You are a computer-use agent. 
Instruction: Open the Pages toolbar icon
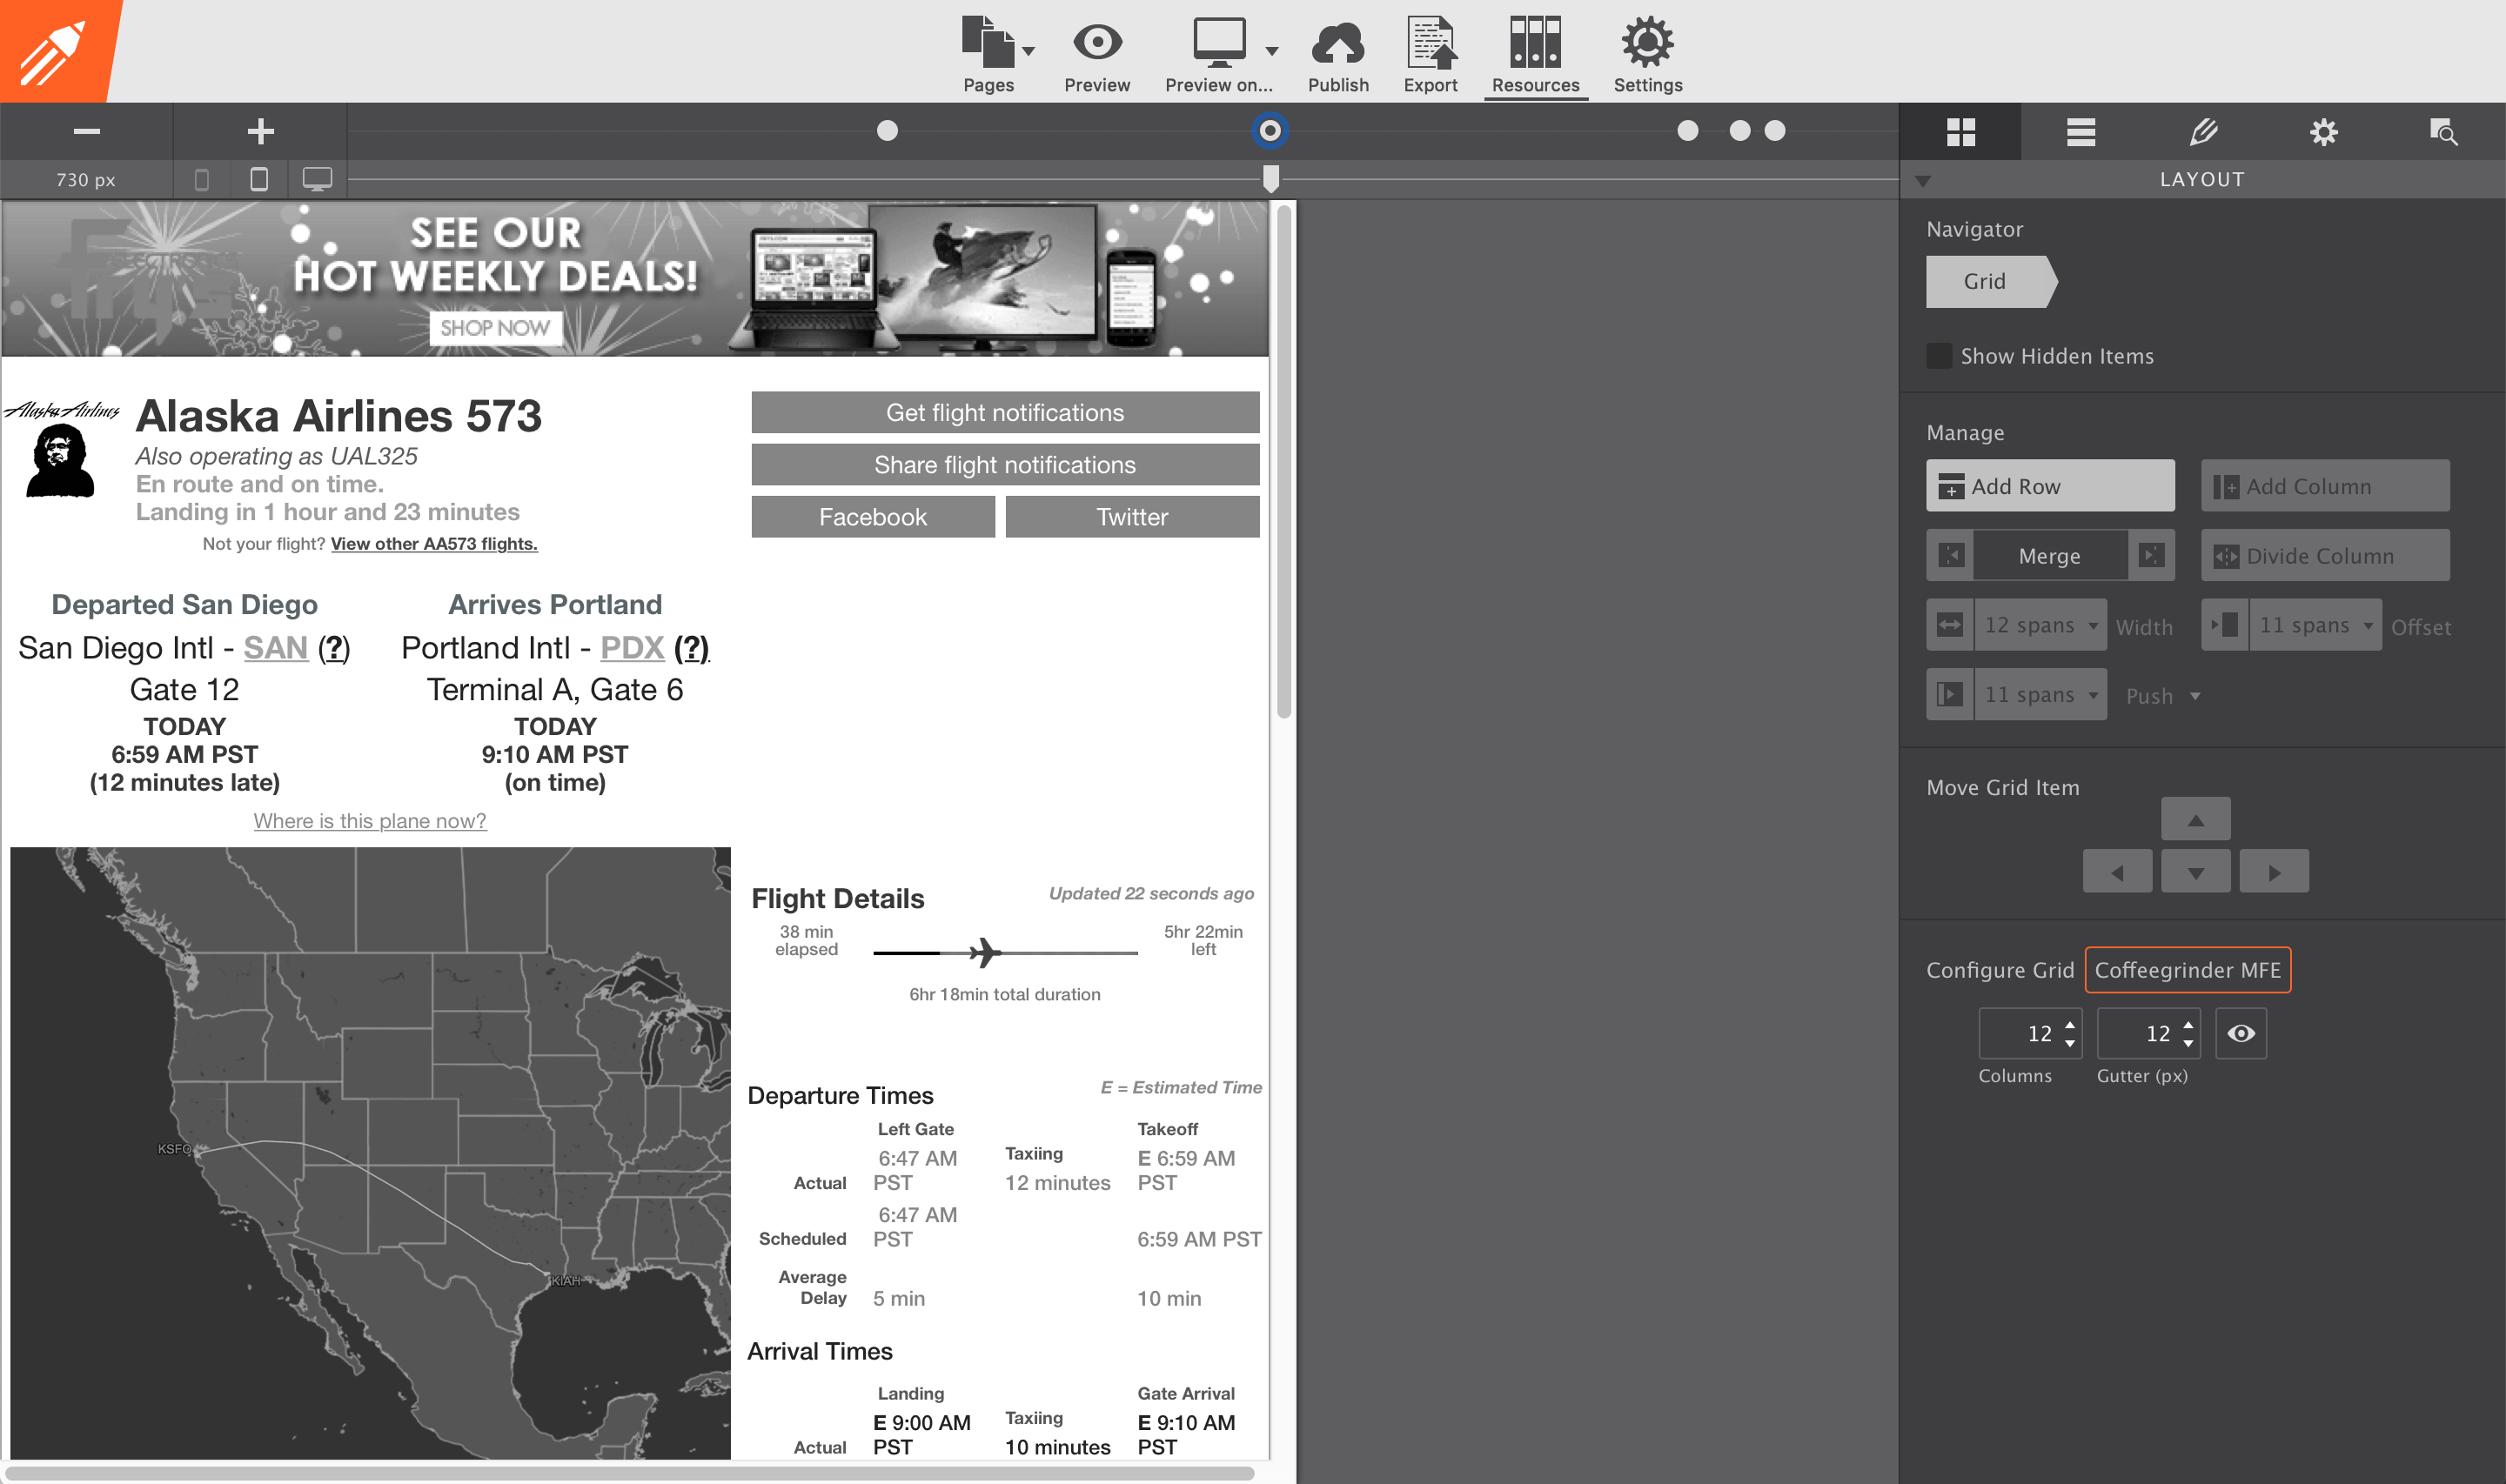[x=988, y=45]
